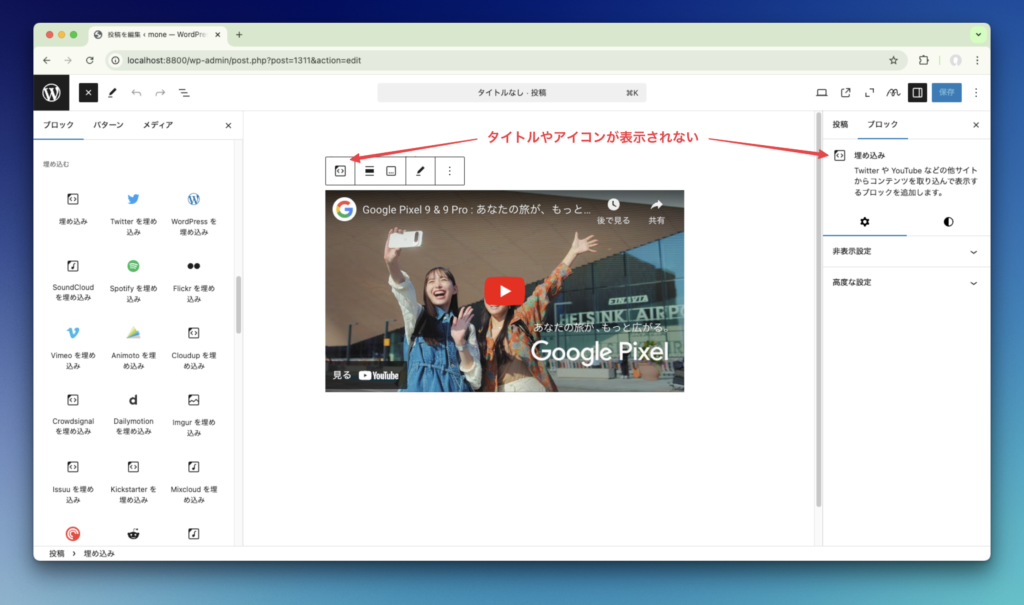This screenshot has width=1024, height=605.
Task: Close the block inserter panel
Action: pyautogui.click(x=228, y=125)
